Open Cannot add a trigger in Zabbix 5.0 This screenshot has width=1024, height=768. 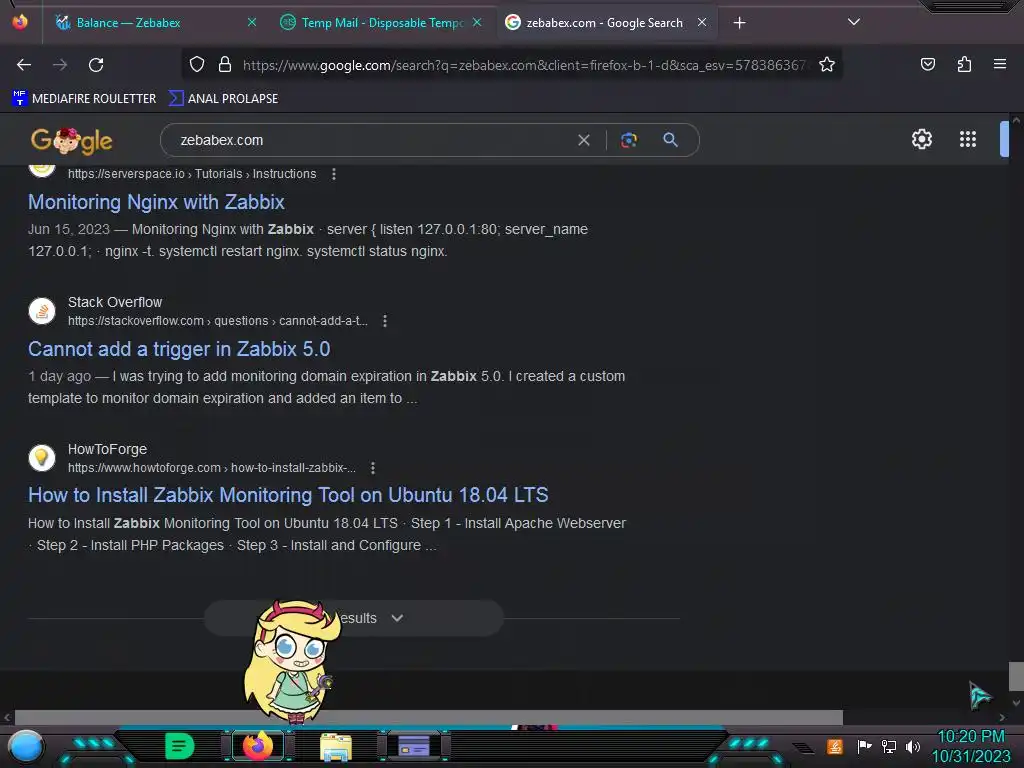pos(179,349)
